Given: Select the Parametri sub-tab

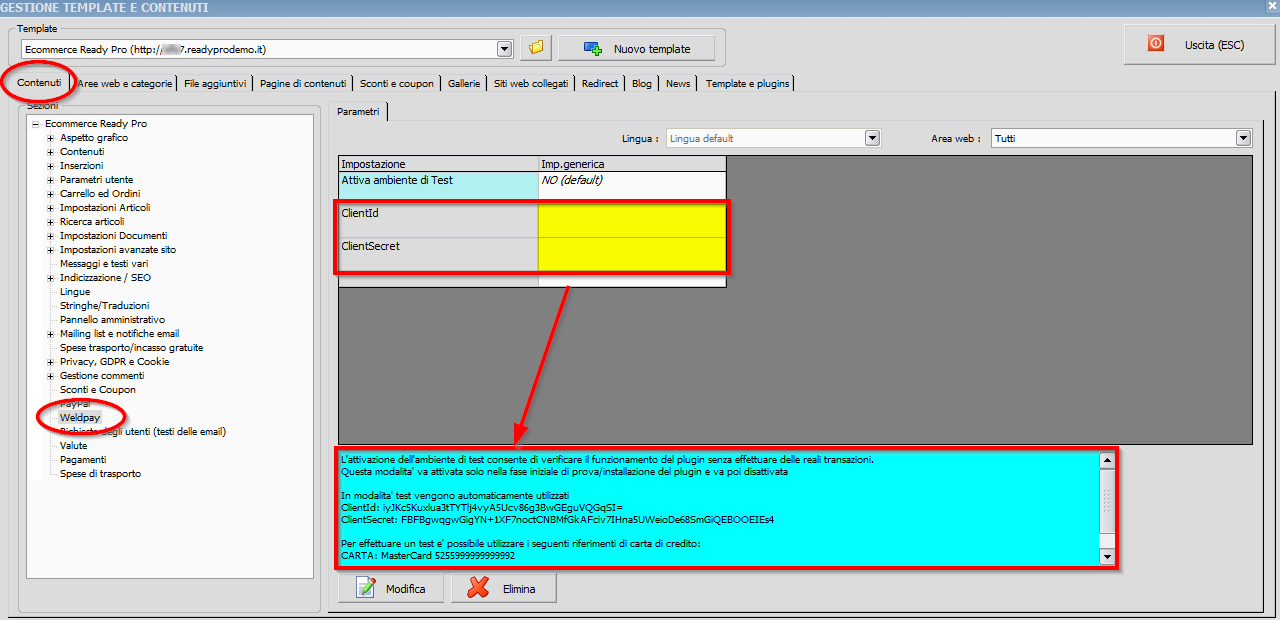Looking at the screenshot, I should tap(358, 112).
